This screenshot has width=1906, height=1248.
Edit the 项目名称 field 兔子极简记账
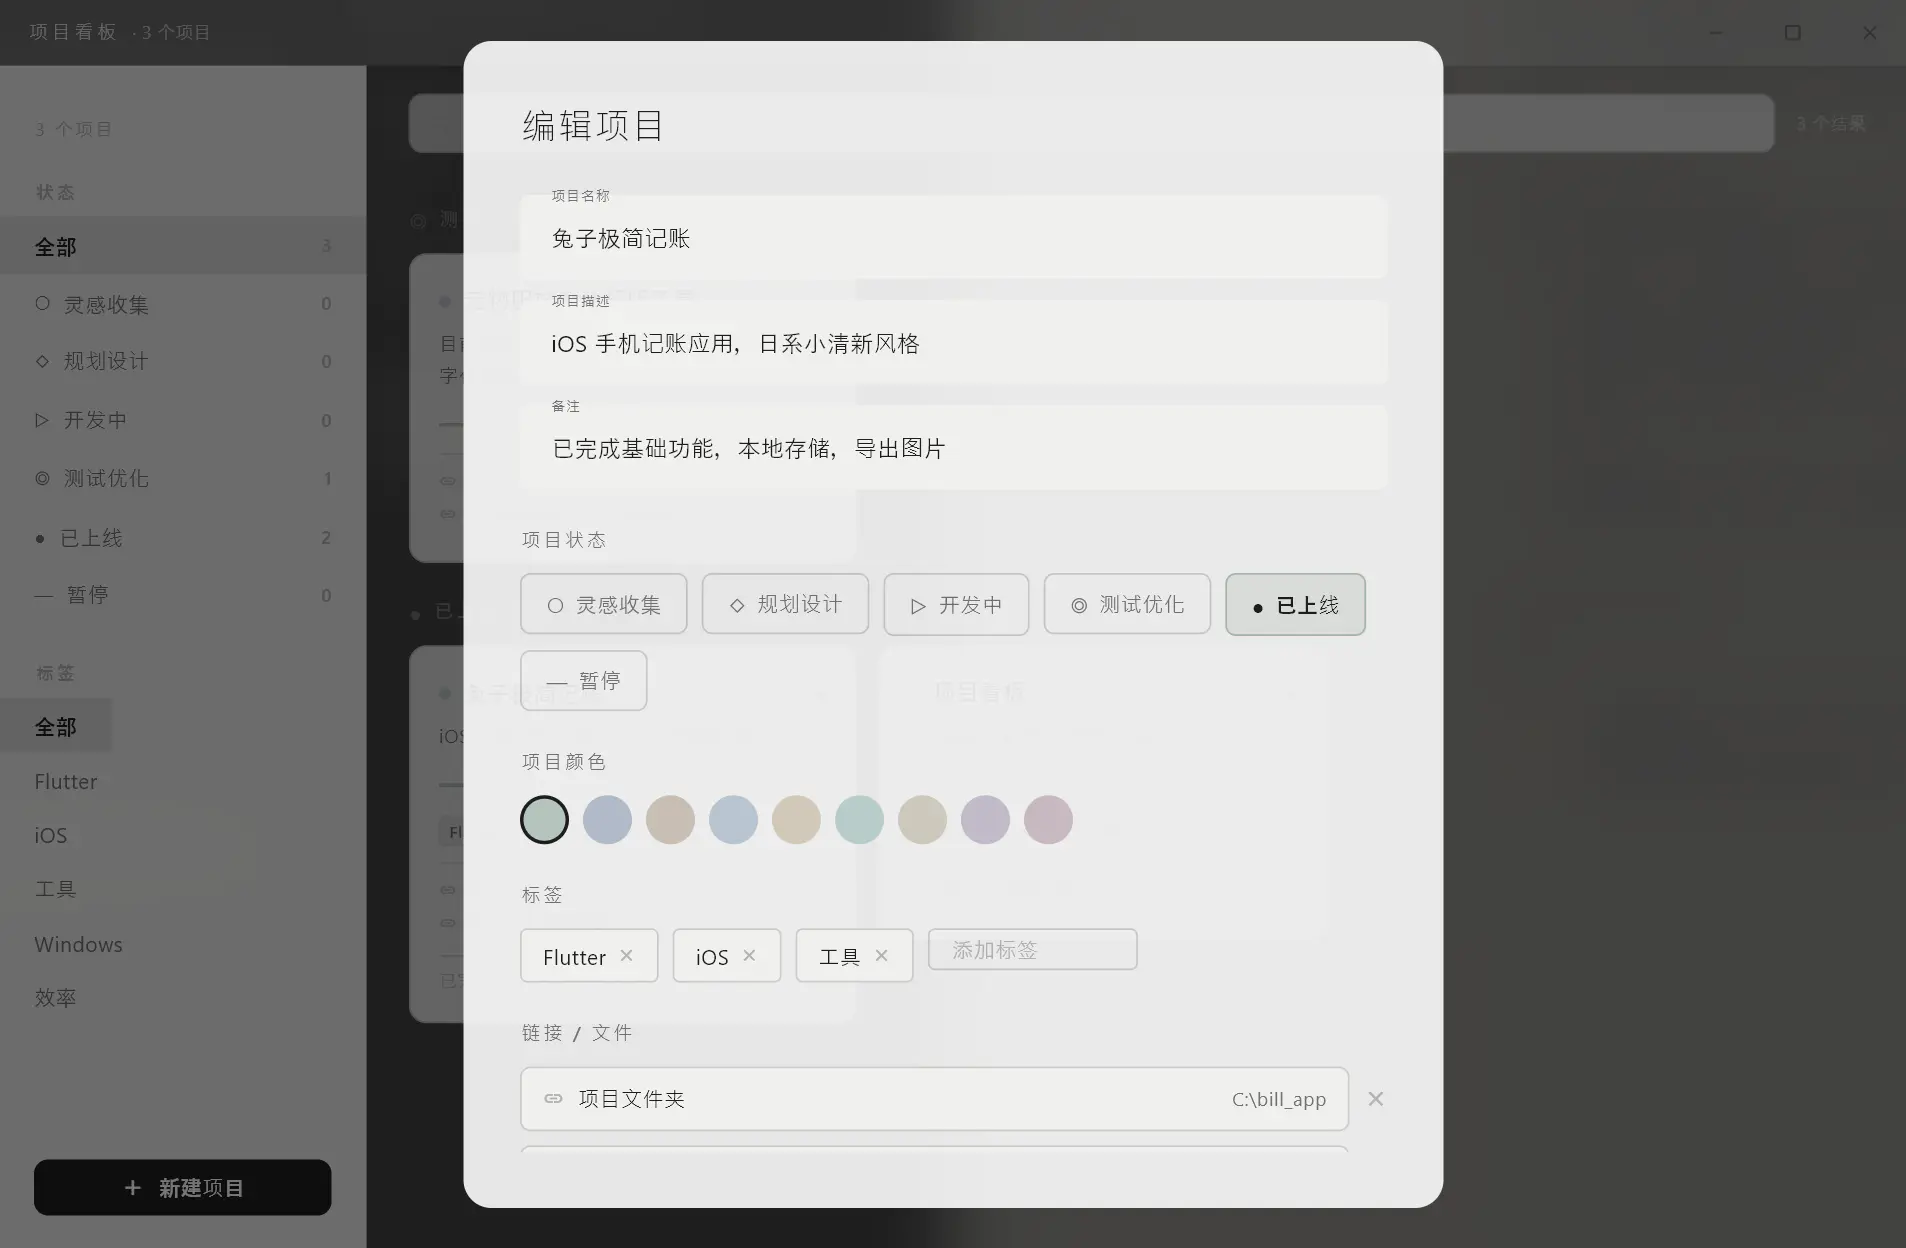point(953,237)
